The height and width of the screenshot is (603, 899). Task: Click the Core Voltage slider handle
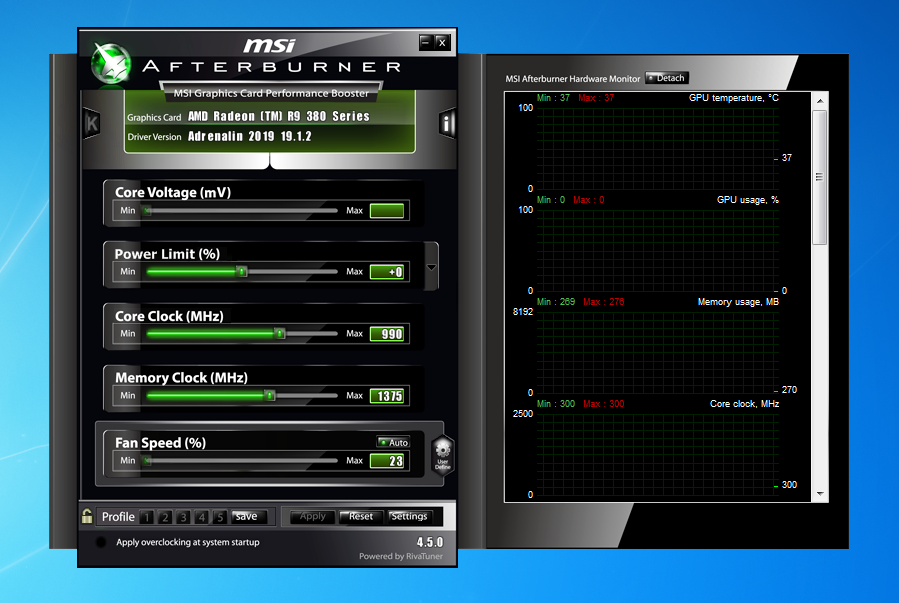[x=147, y=210]
